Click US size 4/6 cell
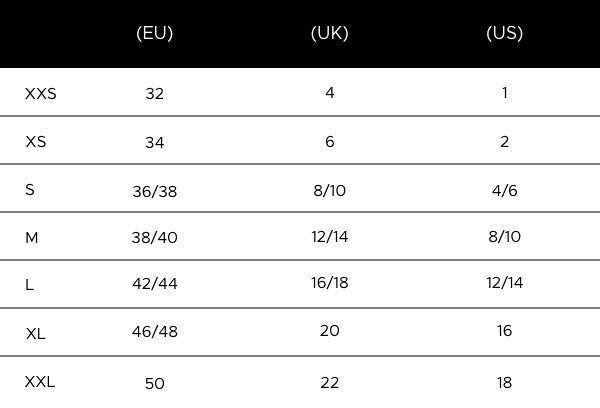This screenshot has width=600, height=408. 504,190
